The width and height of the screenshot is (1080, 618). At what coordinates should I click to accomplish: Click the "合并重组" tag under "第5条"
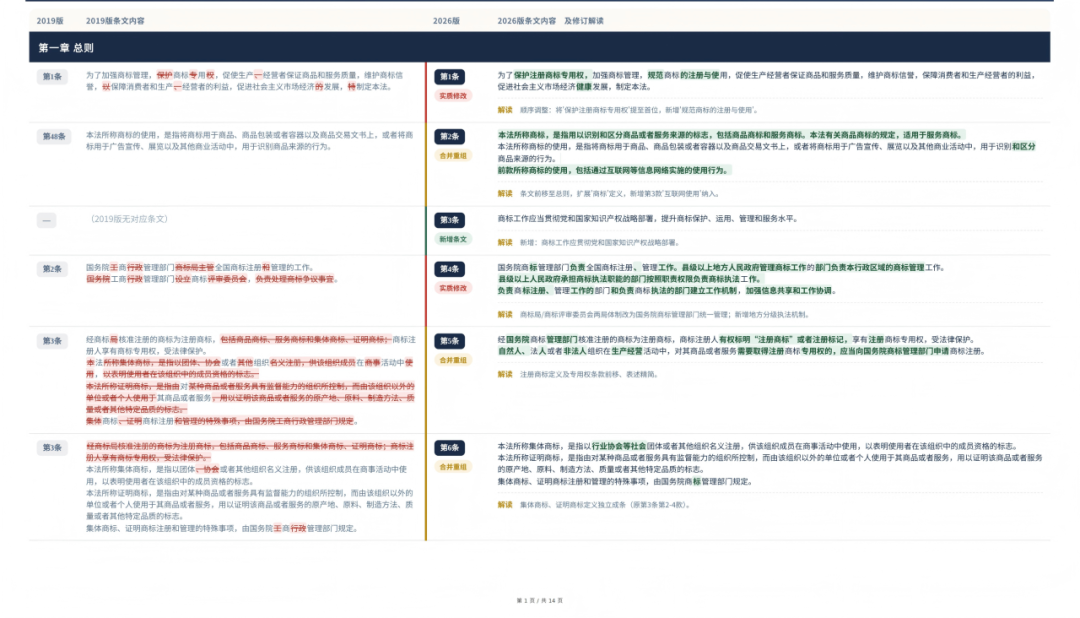453,360
